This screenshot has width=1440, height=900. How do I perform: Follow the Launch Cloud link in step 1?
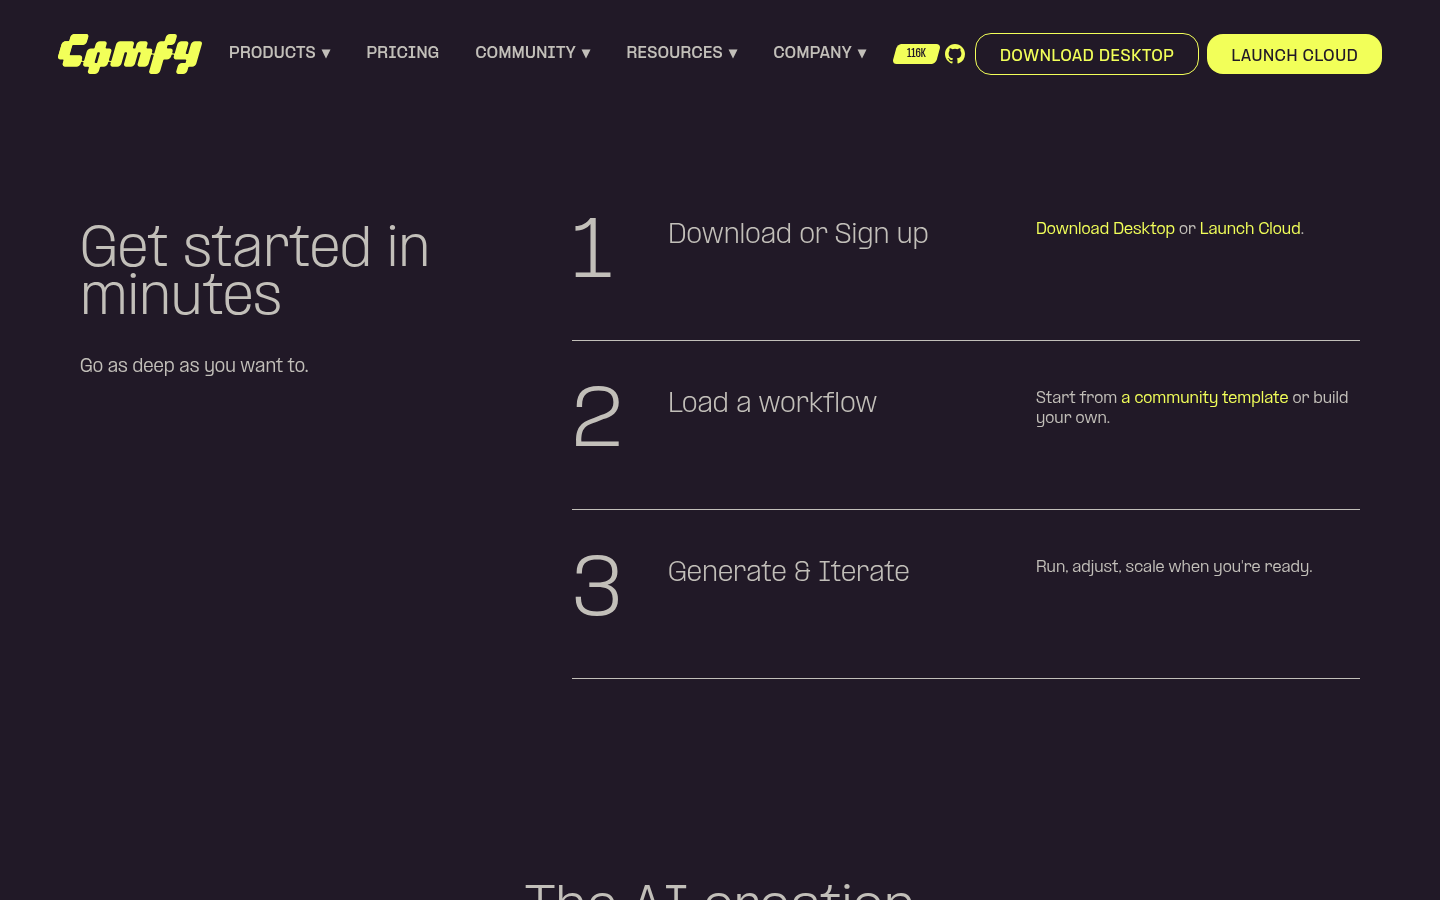coord(1250,229)
